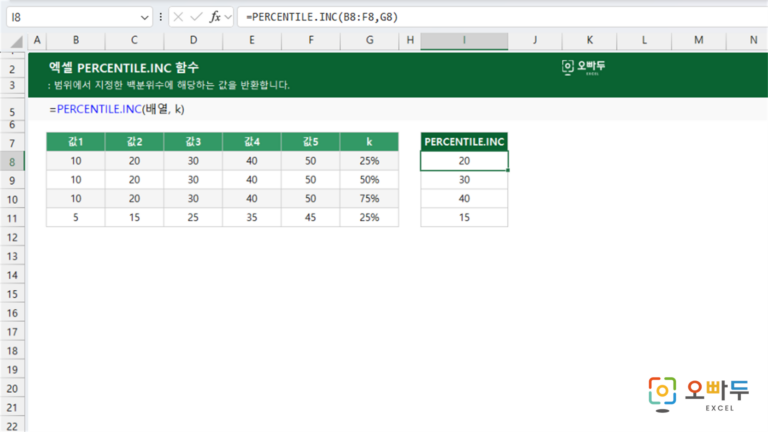Click the 값5 header cell
768x432 pixels.
[311, 142]
